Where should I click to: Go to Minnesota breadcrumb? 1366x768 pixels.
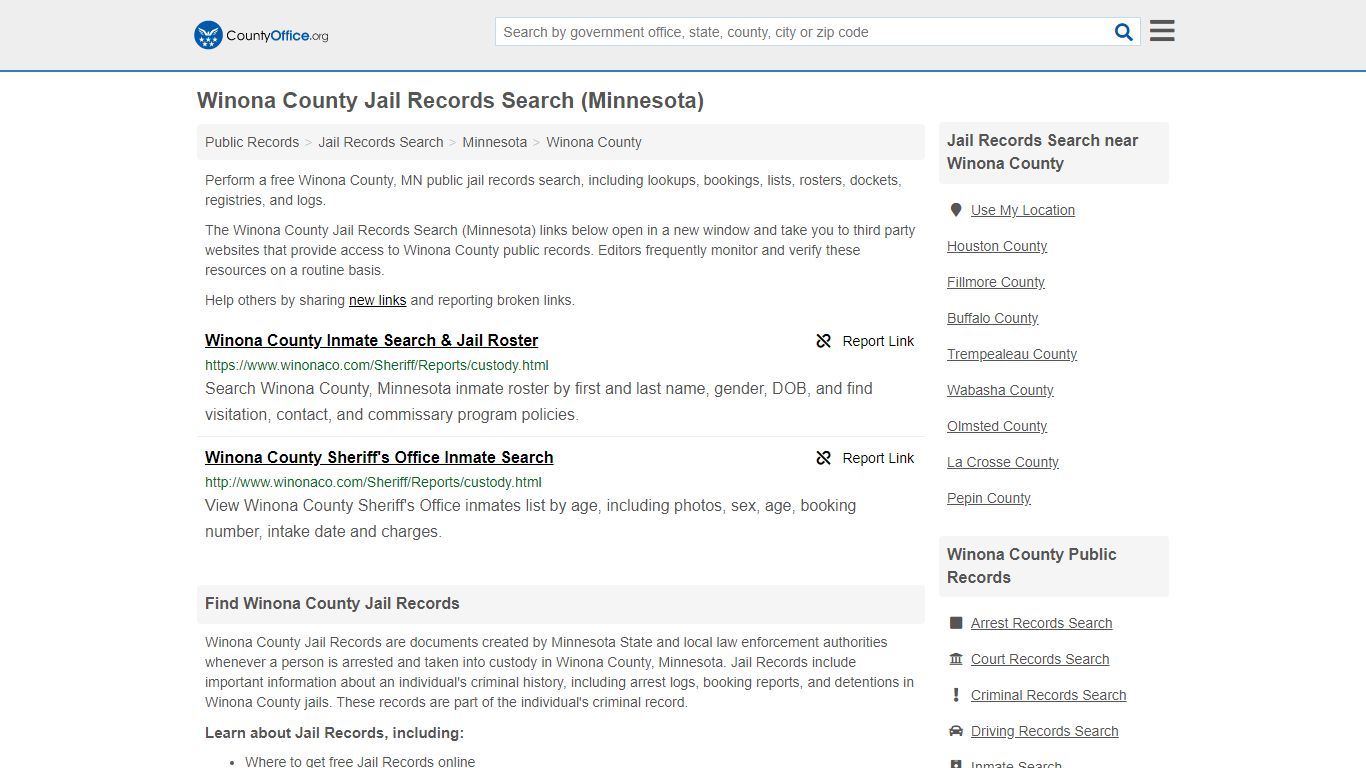click(x=494, y=142)
